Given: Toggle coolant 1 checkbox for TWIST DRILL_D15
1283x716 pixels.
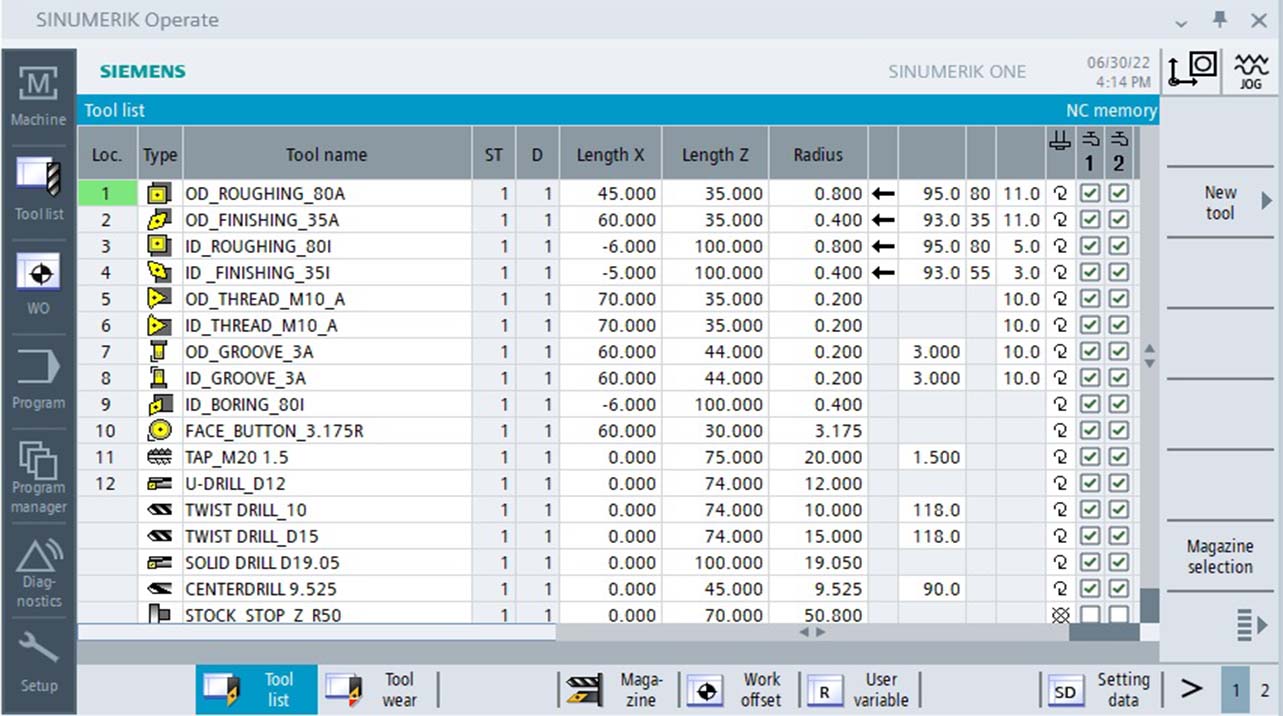Looking at the screenshot, I should click(1090, 536).
